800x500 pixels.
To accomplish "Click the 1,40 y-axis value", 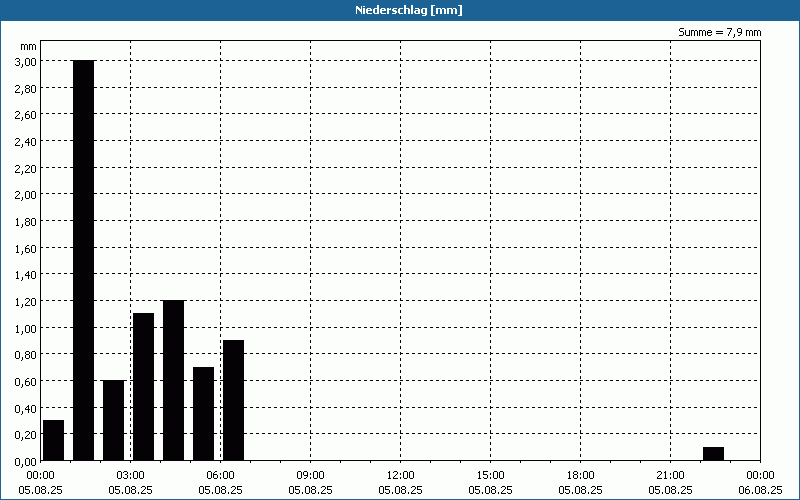I will [x=26, y=274].
